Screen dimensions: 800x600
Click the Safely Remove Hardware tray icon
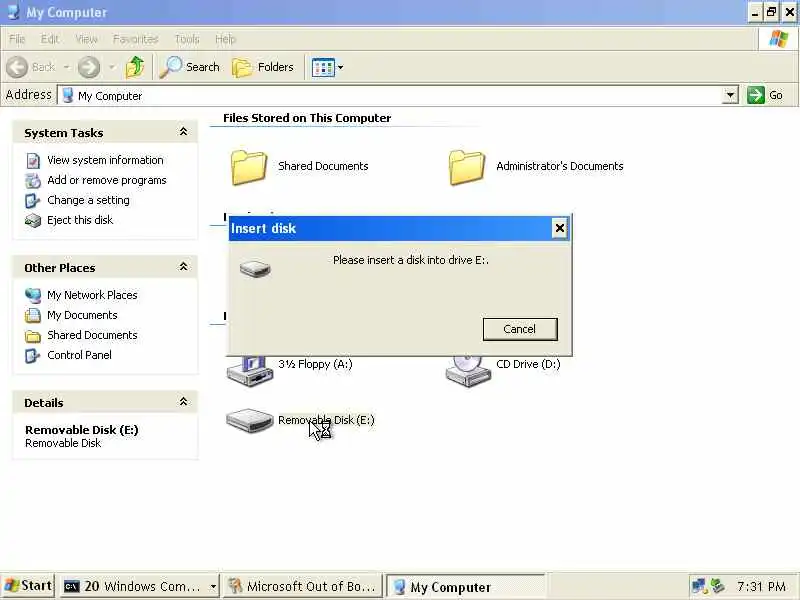point(718,586)
